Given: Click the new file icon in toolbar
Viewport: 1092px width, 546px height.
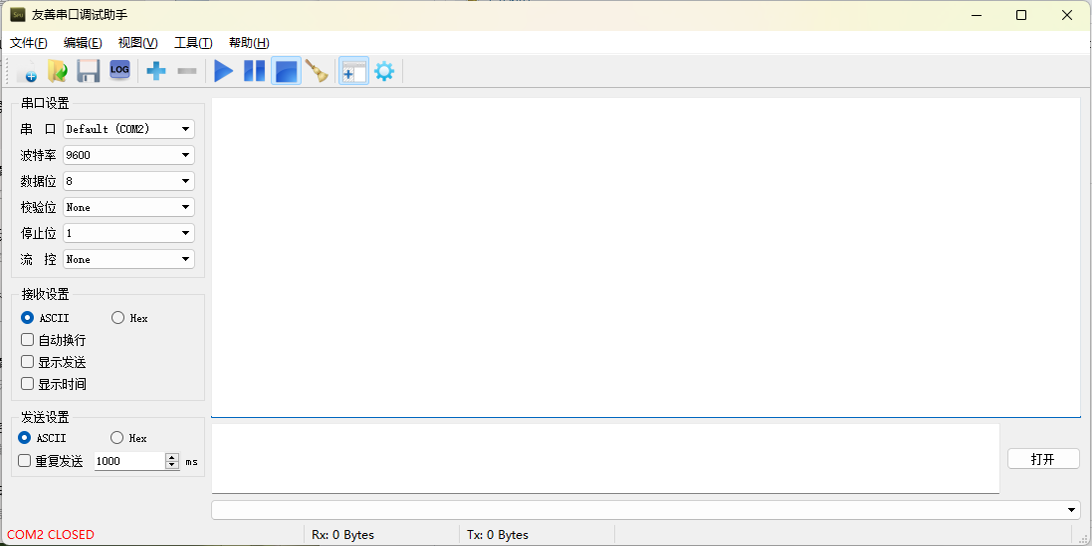Looking at the screenshot, I should pos(27,71).
